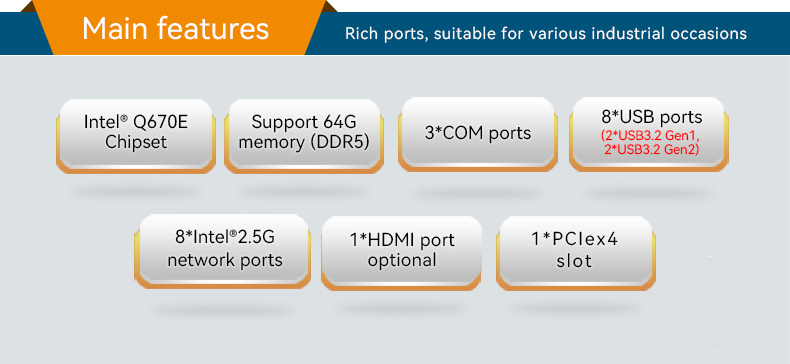Select the 1*PCIex4 slot badge
790x364 pixels.
pyautogui.click(x=575, y=253)
